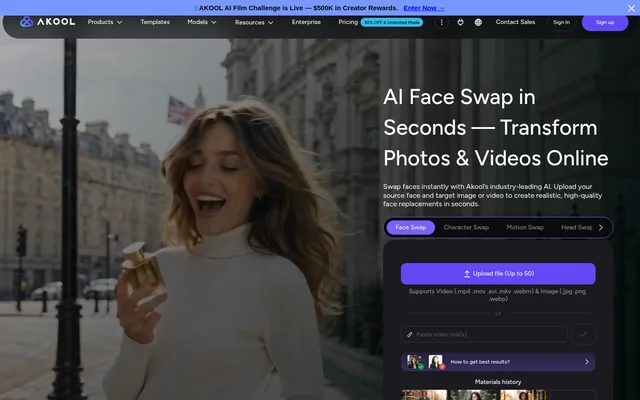Open the three-dots more menu
The height and width of the screenshot is (400, 640).
pyautogui.click(x=441, y=22)
